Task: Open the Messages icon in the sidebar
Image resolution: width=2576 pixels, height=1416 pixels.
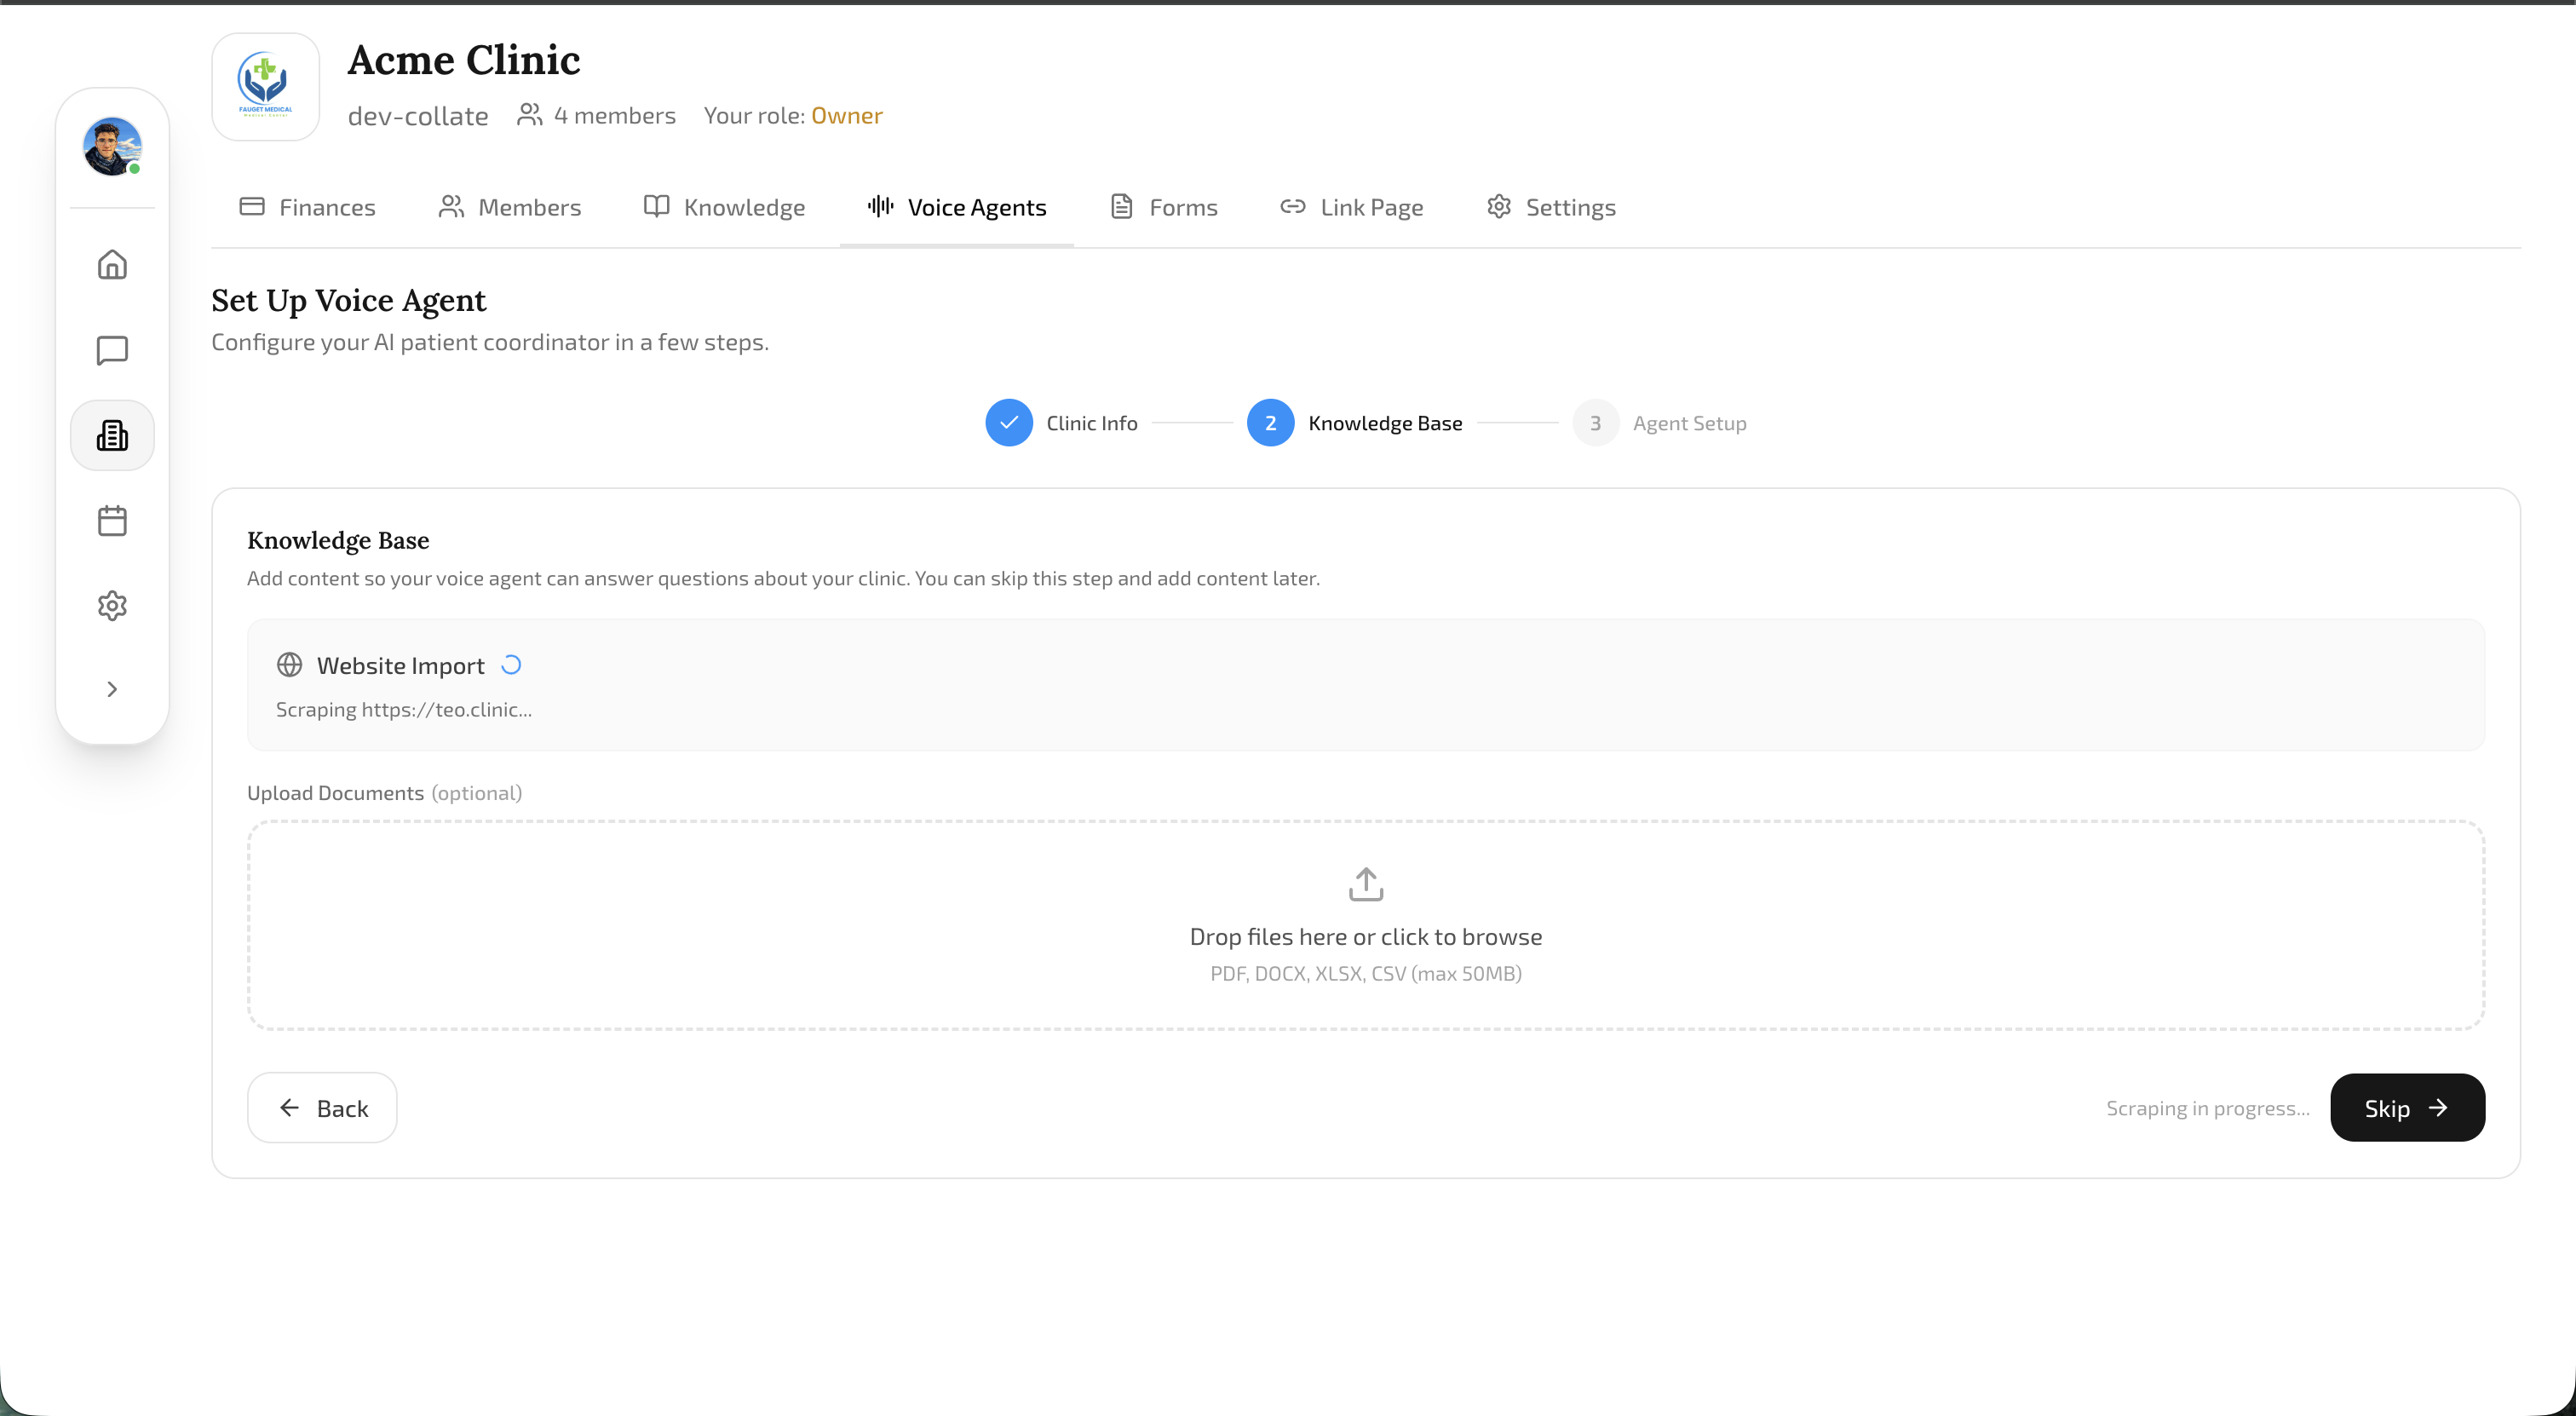Action: pos(112,350)
